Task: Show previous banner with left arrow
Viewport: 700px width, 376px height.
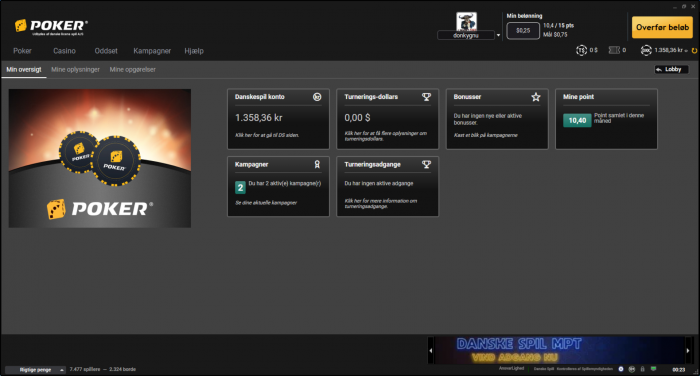Action: click(x=431, y=351)
